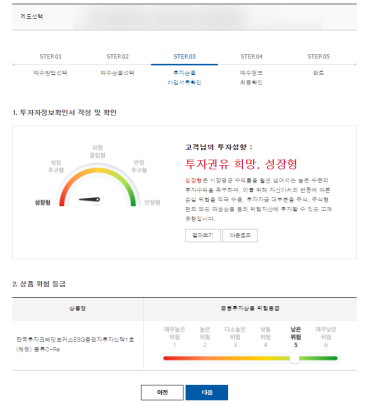Click the section 1 heading about 투자자정보확인서
Image resolution: width=386 pixels, height=412 pixels.
click(64, 112)
